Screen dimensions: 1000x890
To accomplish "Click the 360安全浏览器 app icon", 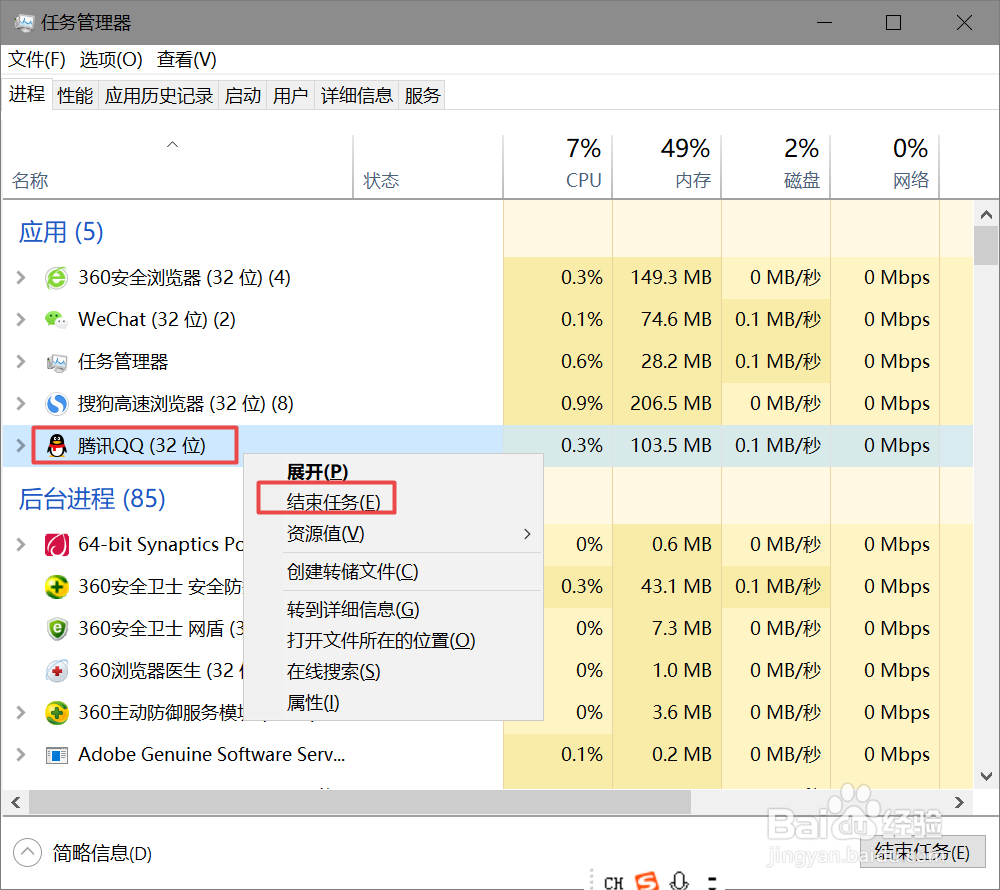I will 56,278.
